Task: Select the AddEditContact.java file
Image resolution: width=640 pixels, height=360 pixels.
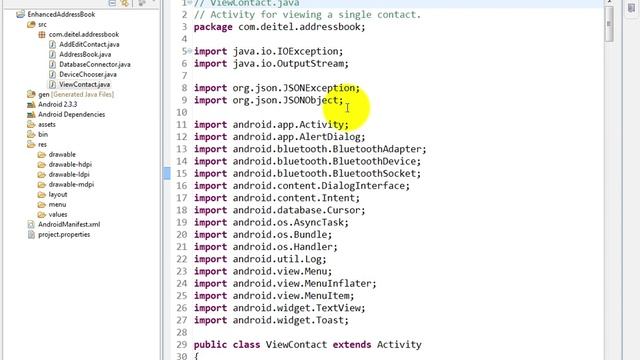Action: click(x=89, y=44)
